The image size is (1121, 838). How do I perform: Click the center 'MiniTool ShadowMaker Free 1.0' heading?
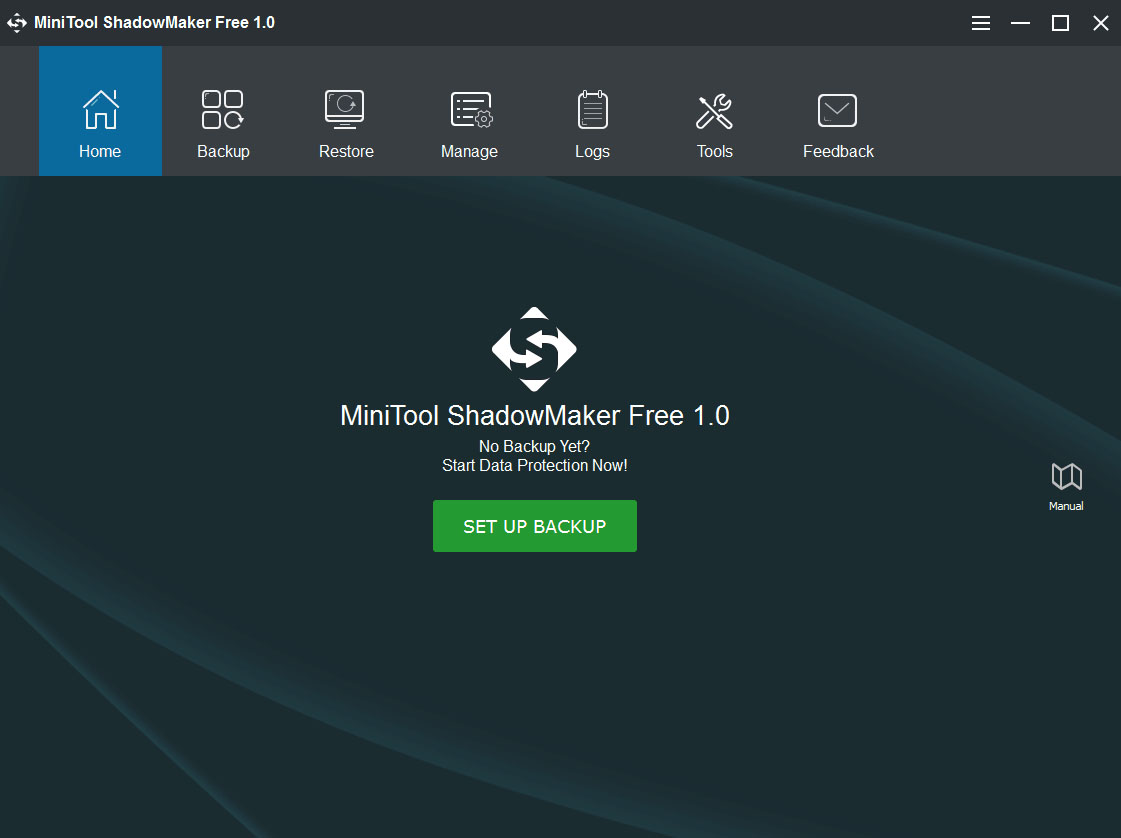point(535,415)
